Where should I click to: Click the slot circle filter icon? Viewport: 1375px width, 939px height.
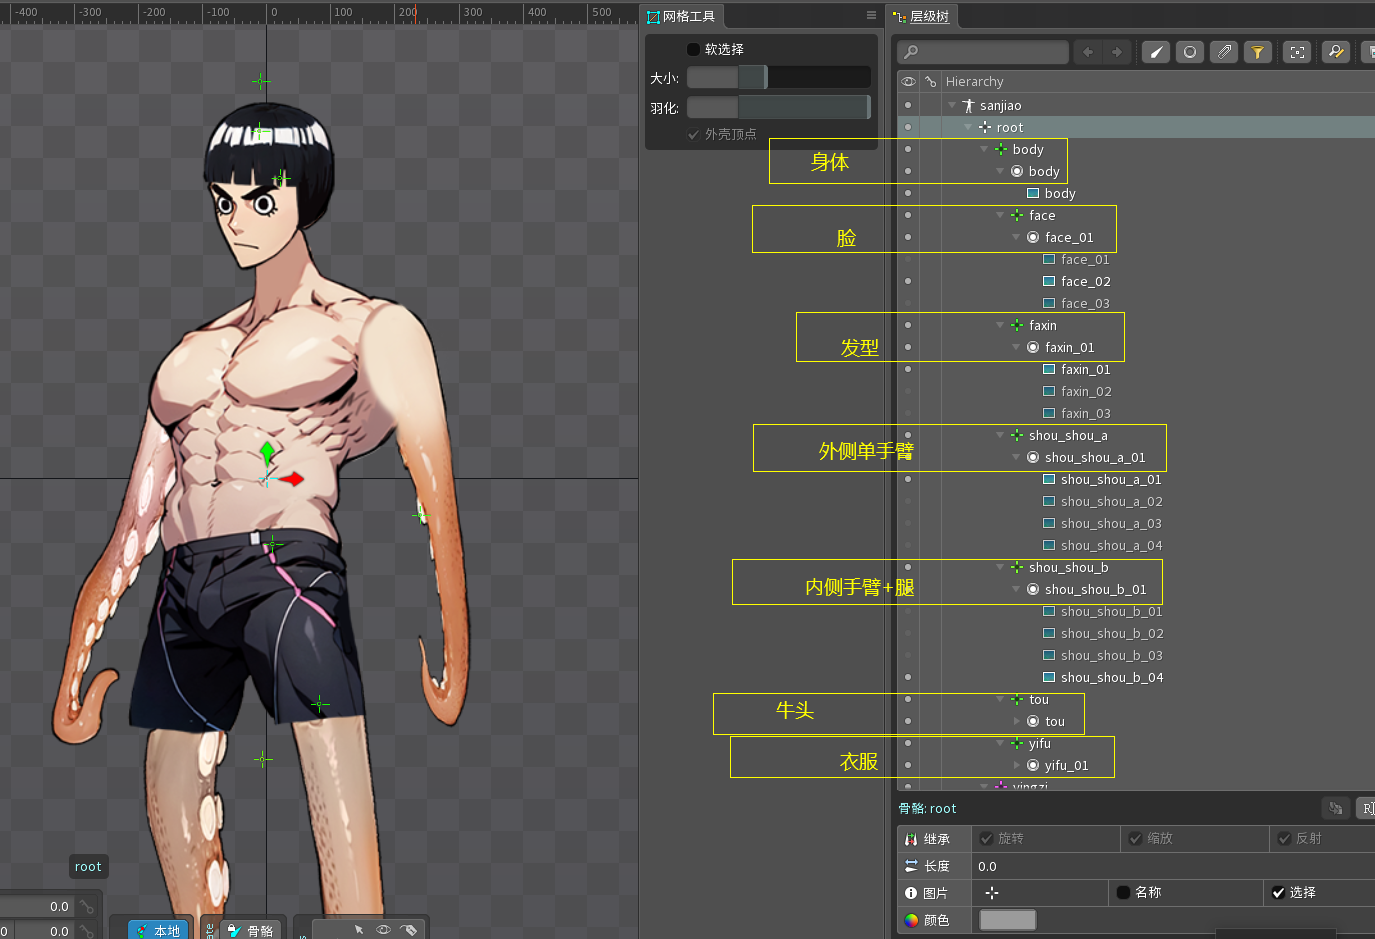(1189, 52)
